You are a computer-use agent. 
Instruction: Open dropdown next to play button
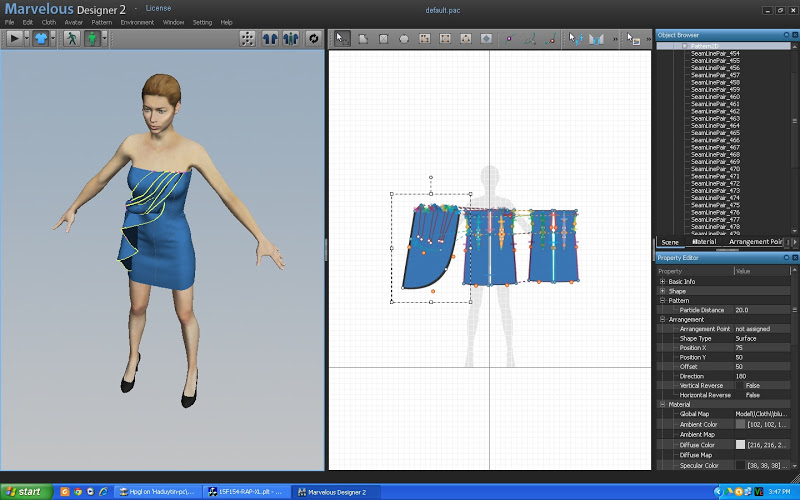(x=27, y=38)
